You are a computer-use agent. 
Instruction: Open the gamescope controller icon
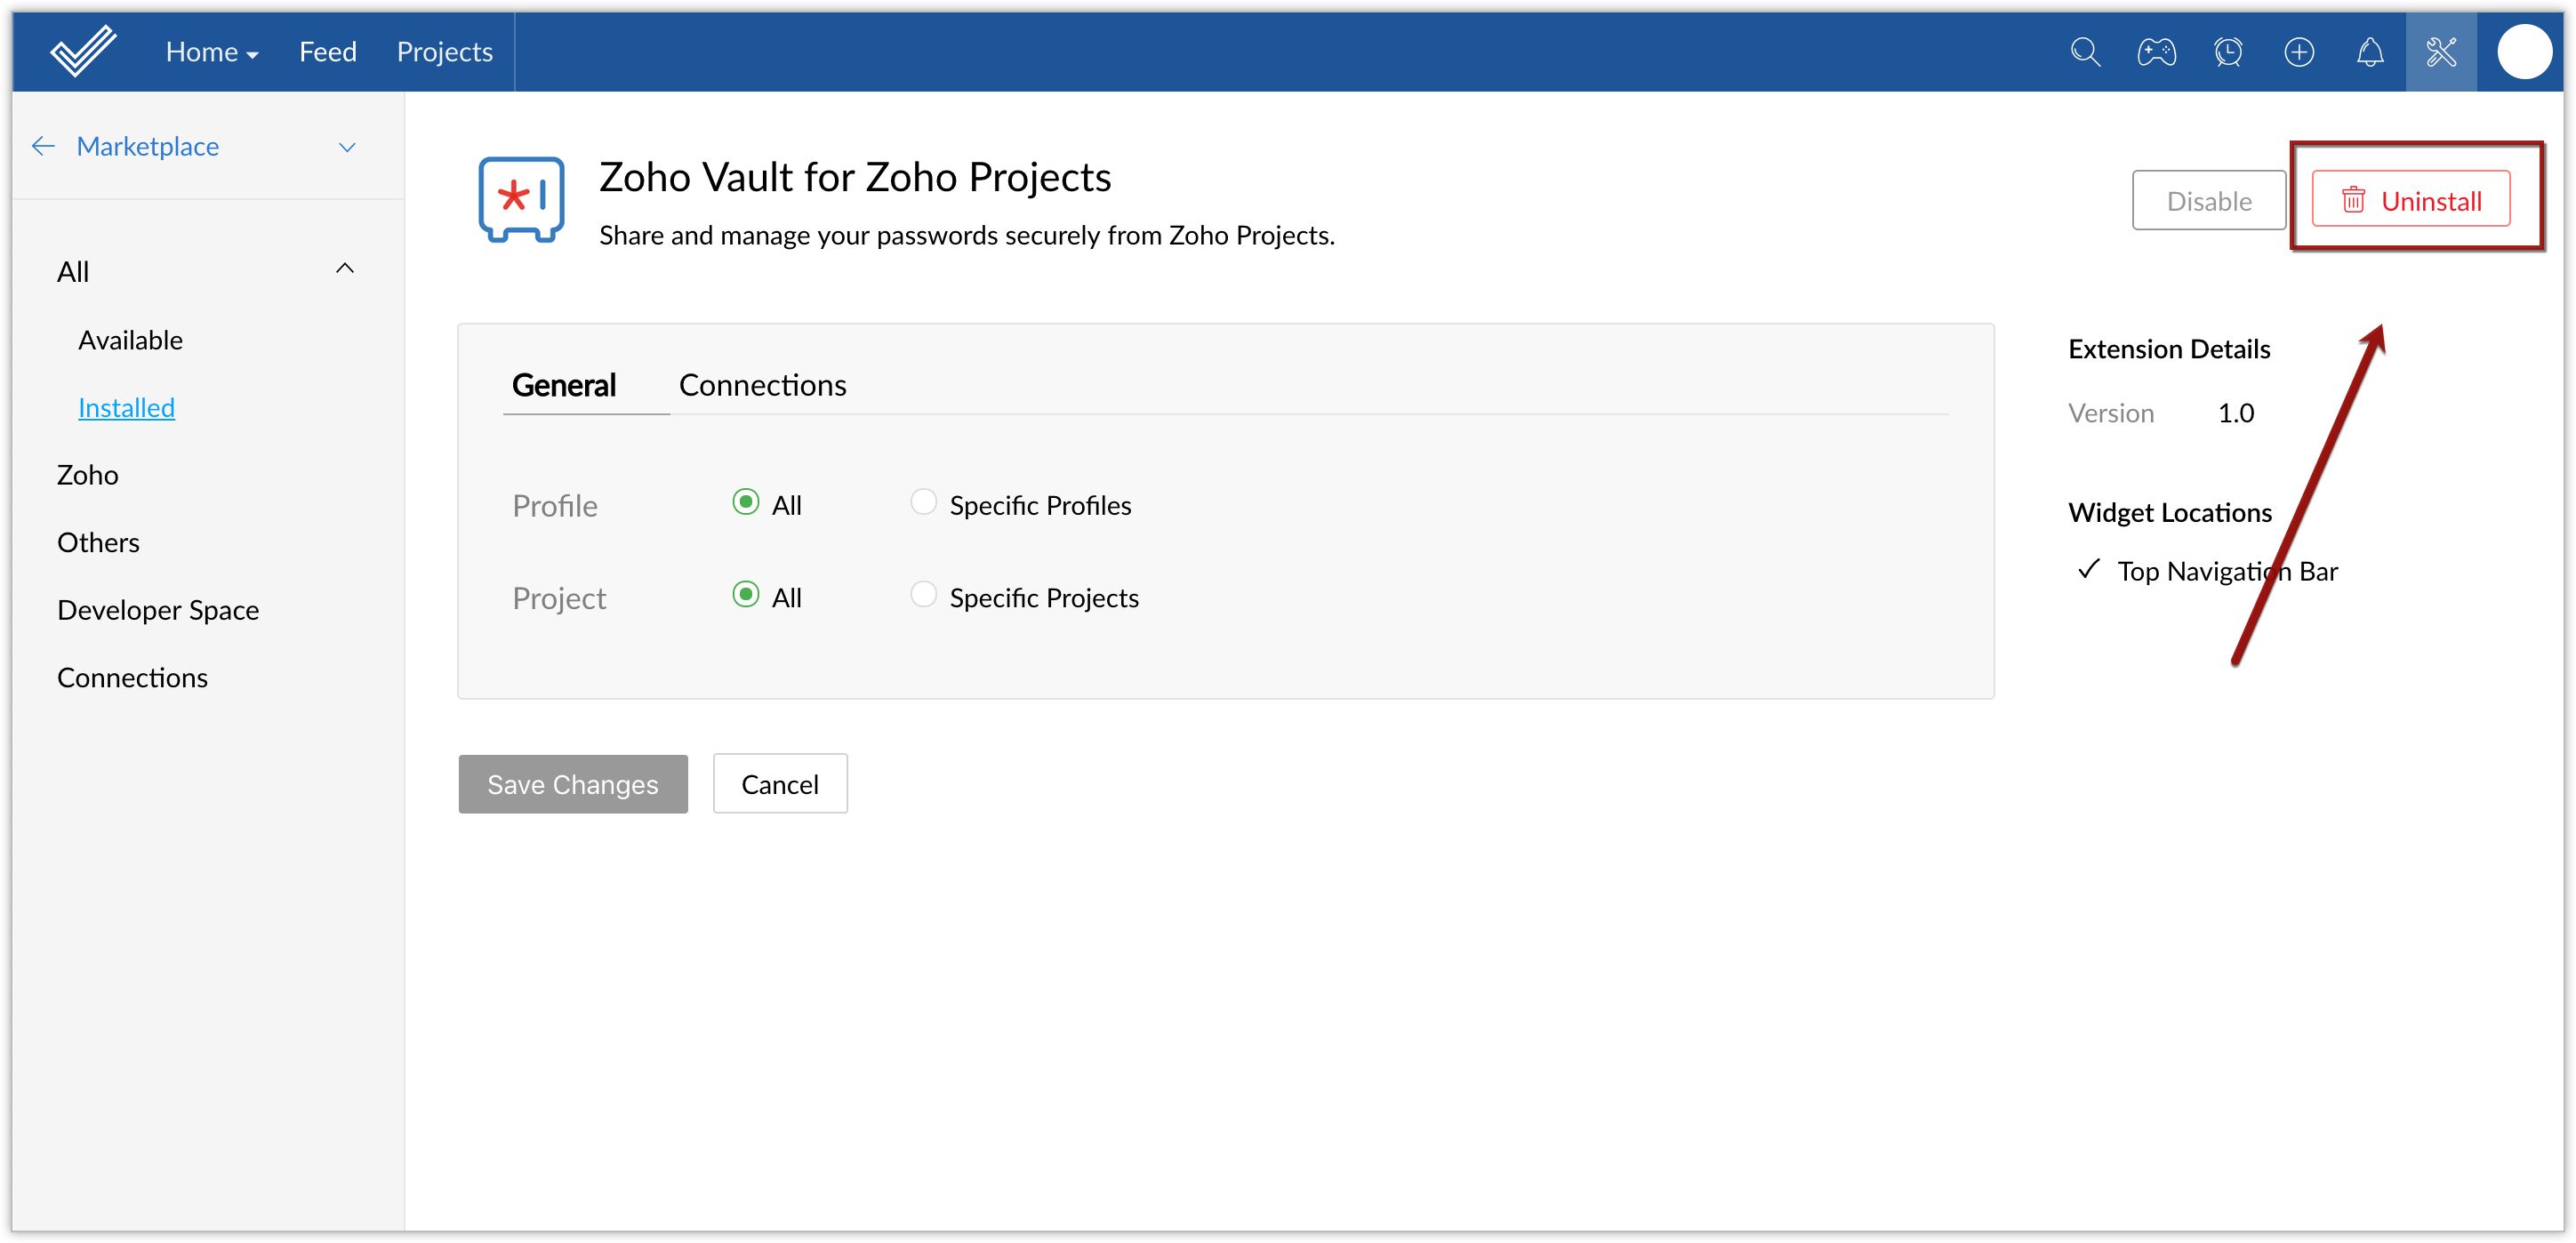pos(2156,52)
